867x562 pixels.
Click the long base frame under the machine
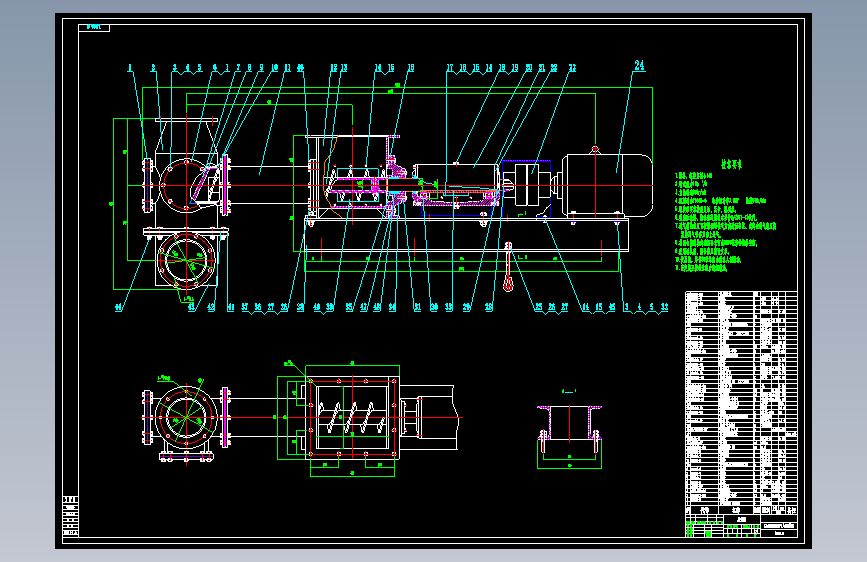467,235
